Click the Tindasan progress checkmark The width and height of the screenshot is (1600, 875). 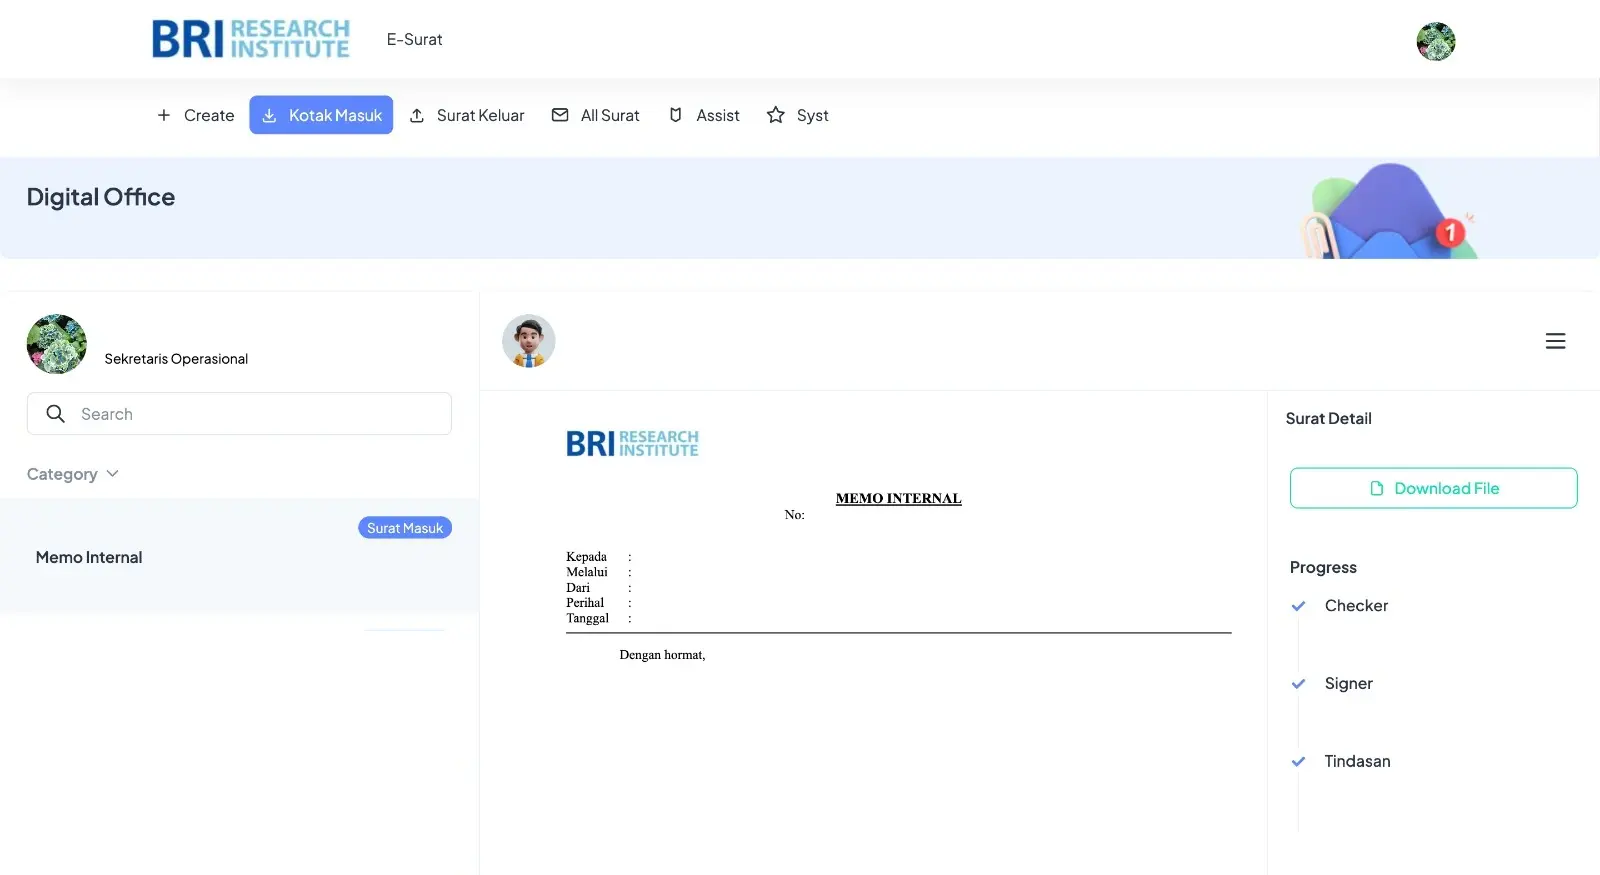tap(1298, 762)
